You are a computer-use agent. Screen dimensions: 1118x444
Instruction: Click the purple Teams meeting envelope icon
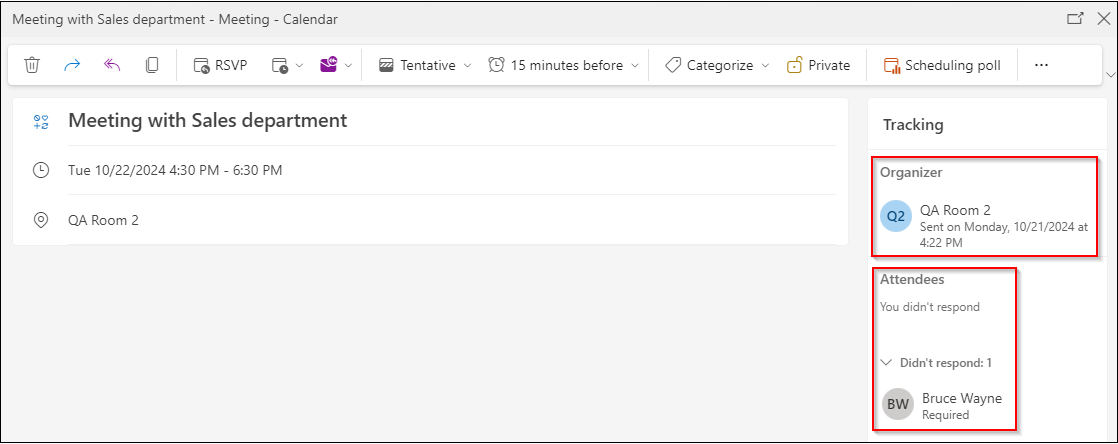coord(328,66)
